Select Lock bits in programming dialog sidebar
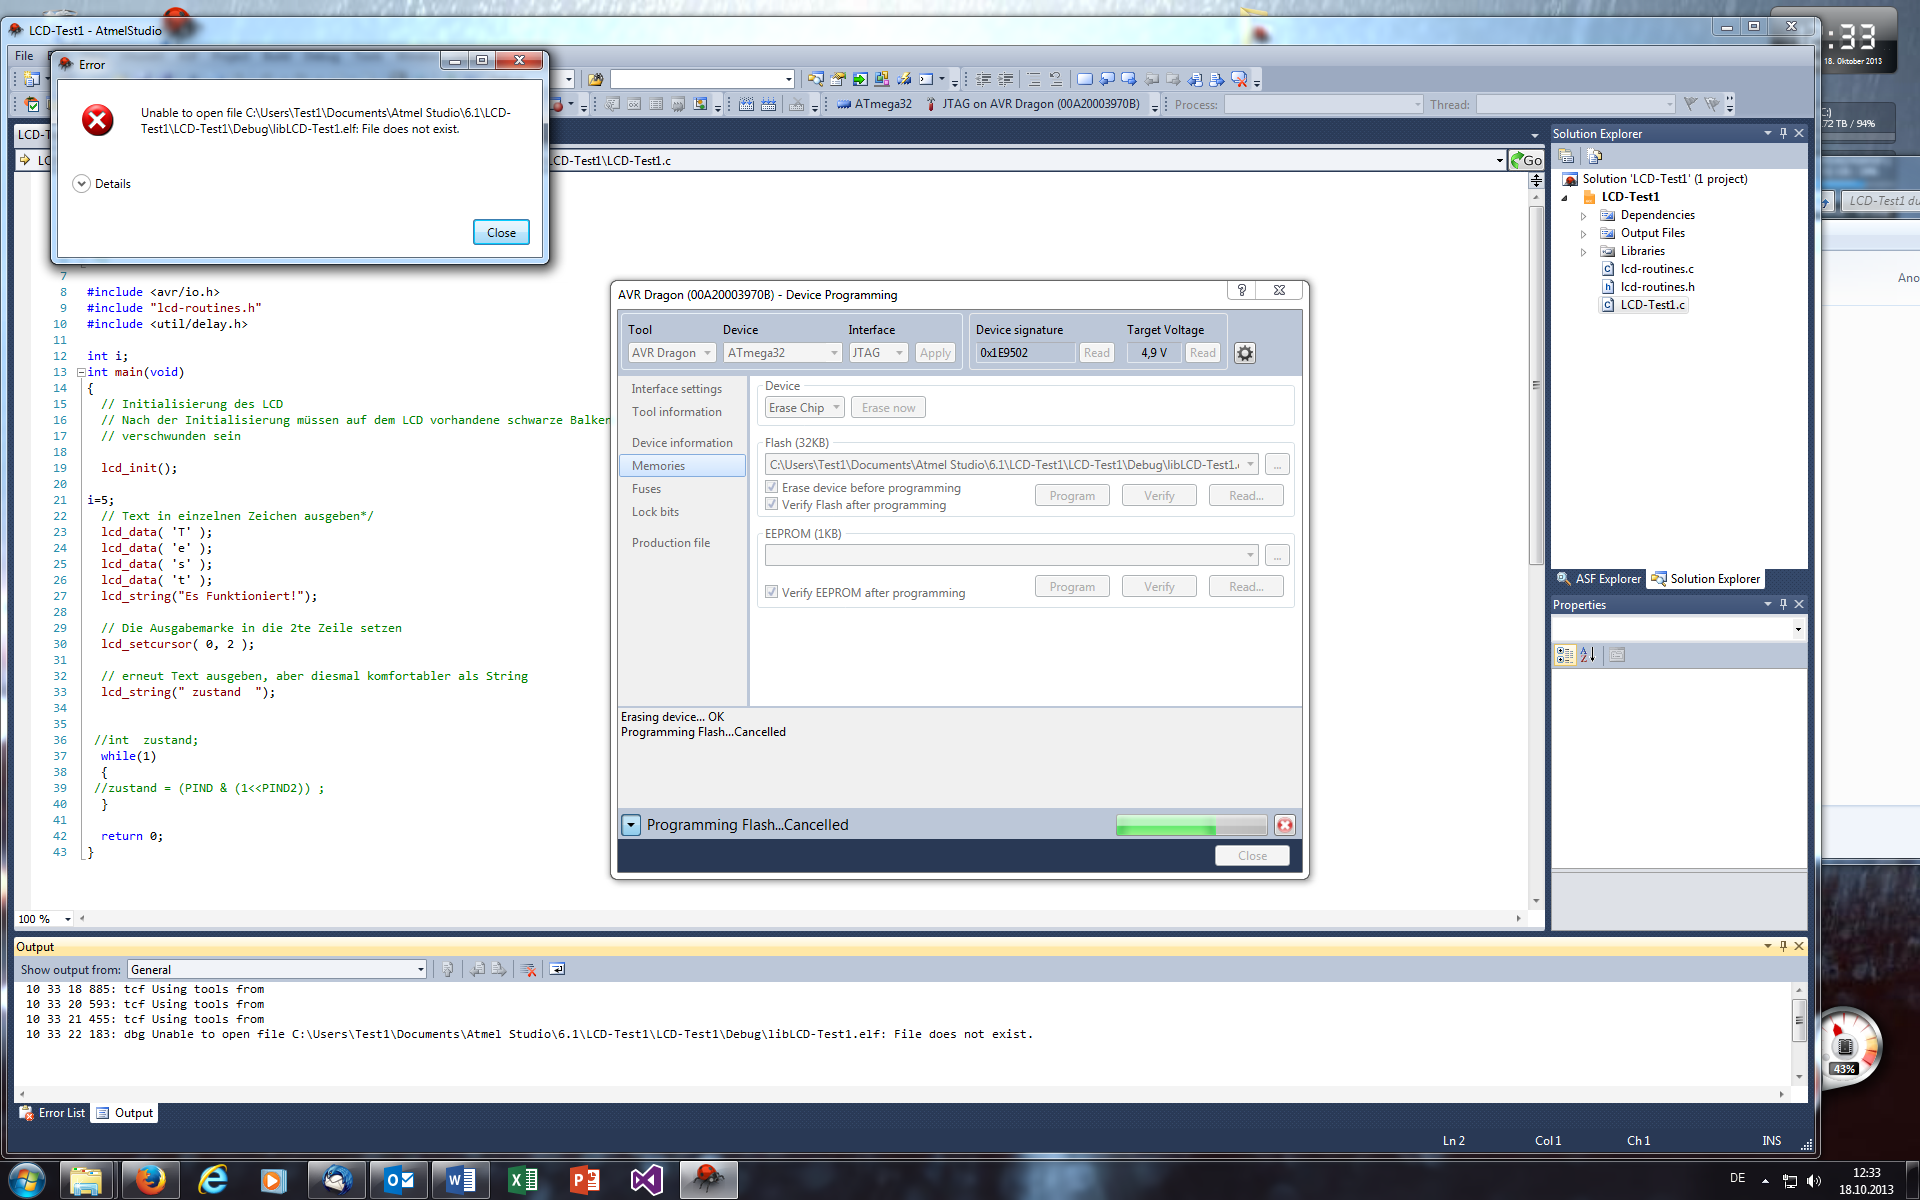 pyautogui.click(x=655, y=512)
